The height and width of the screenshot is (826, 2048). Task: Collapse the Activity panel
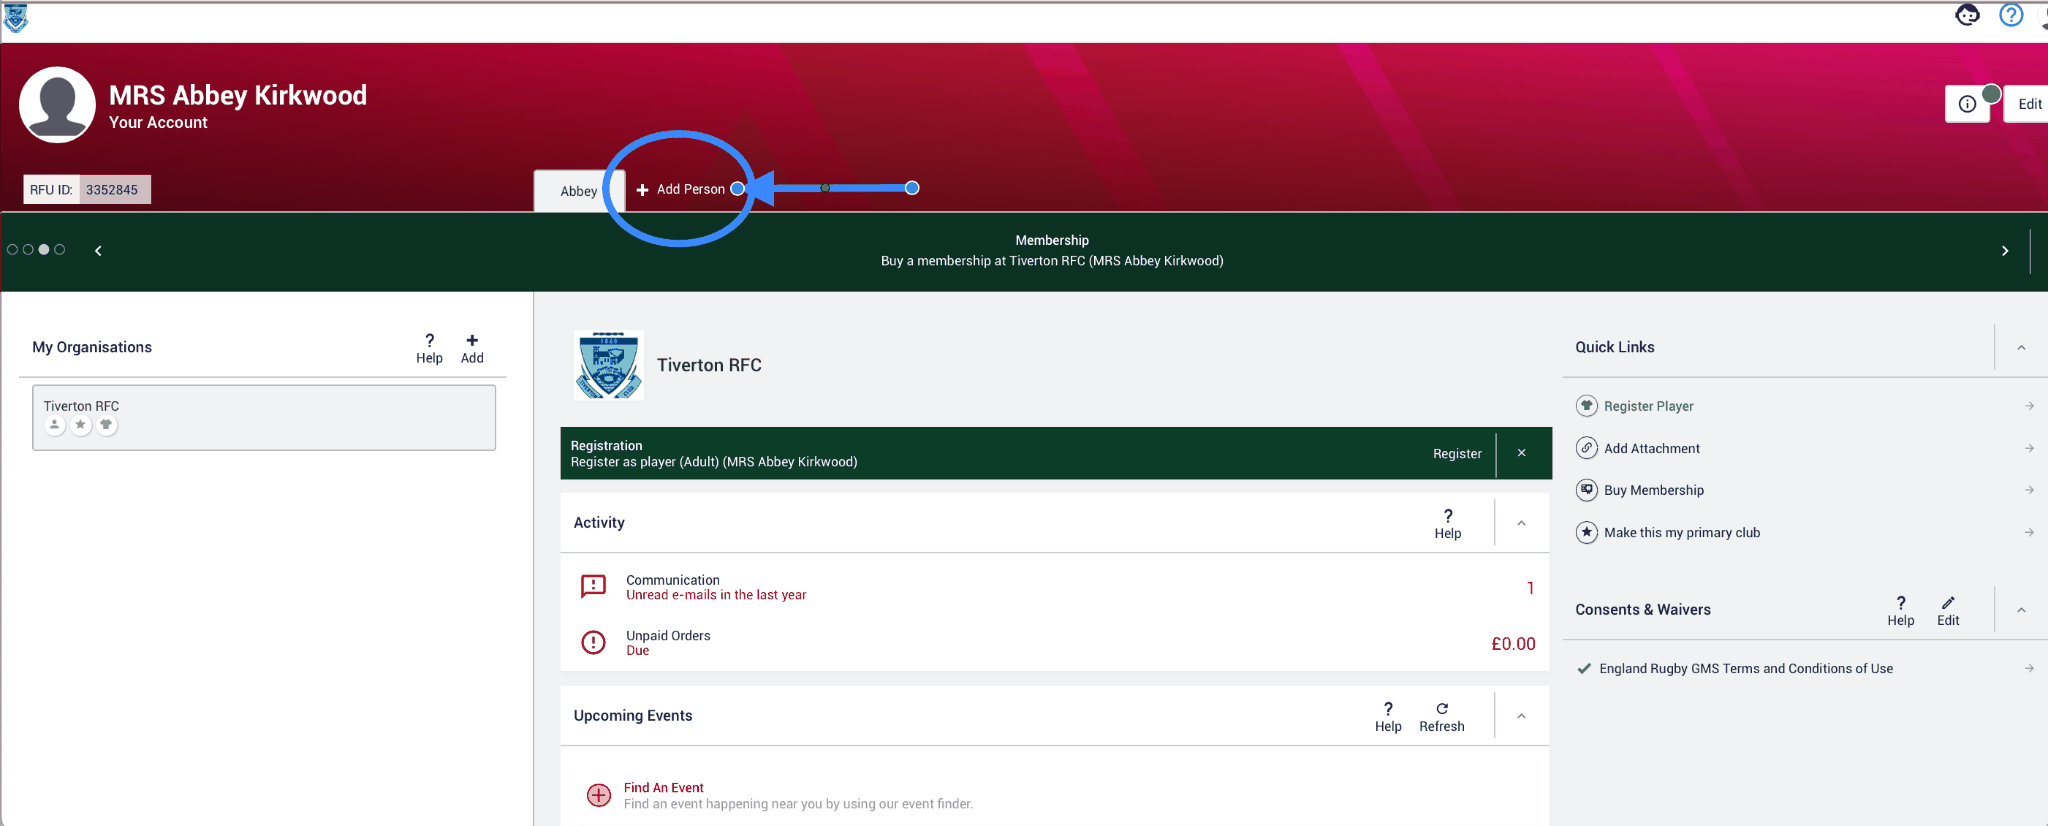click(1522, 523)
